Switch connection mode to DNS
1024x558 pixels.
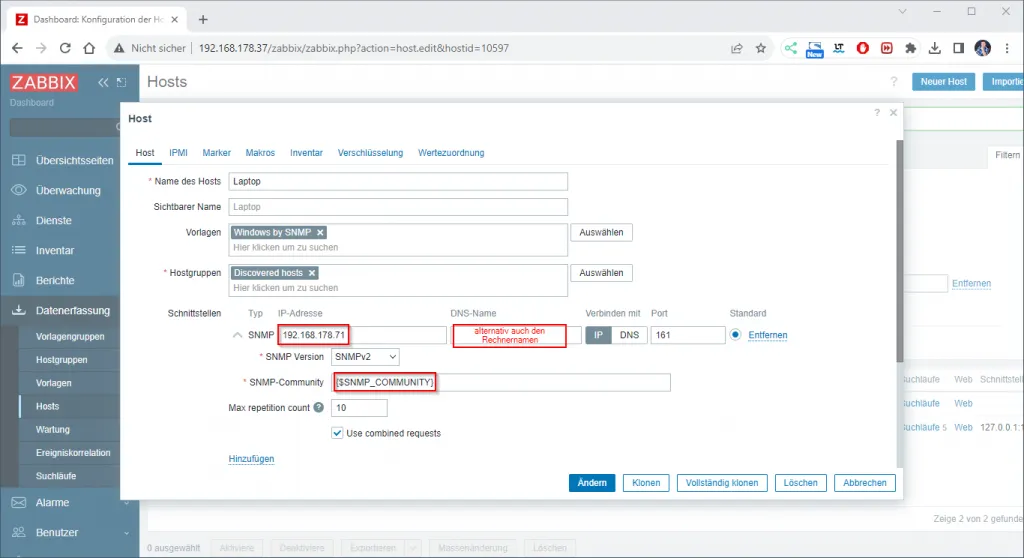pos(629,335)
